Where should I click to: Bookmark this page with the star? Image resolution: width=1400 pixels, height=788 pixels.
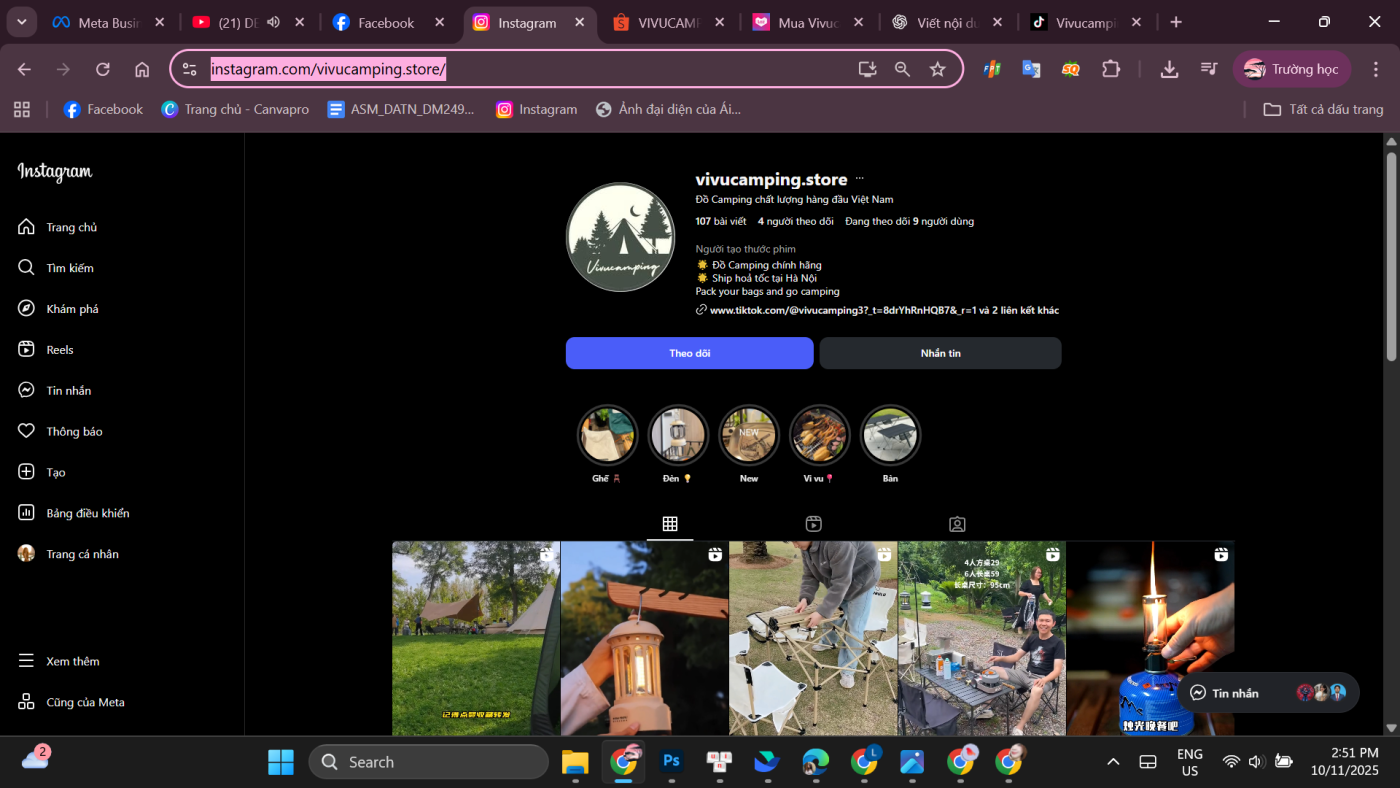937,69
